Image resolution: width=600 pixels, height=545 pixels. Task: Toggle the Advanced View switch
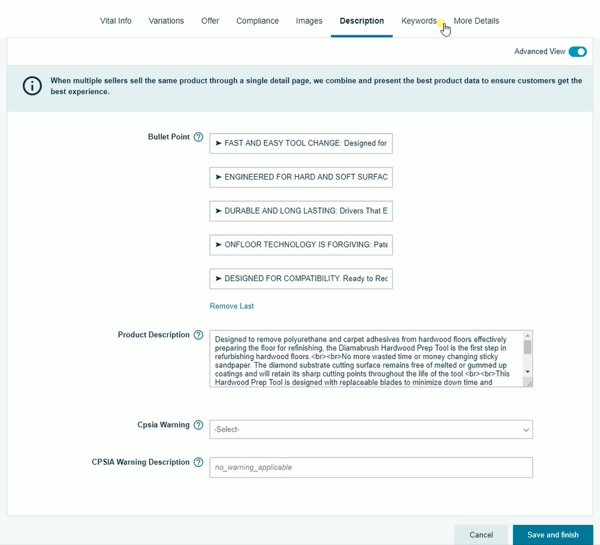(577, 52)
